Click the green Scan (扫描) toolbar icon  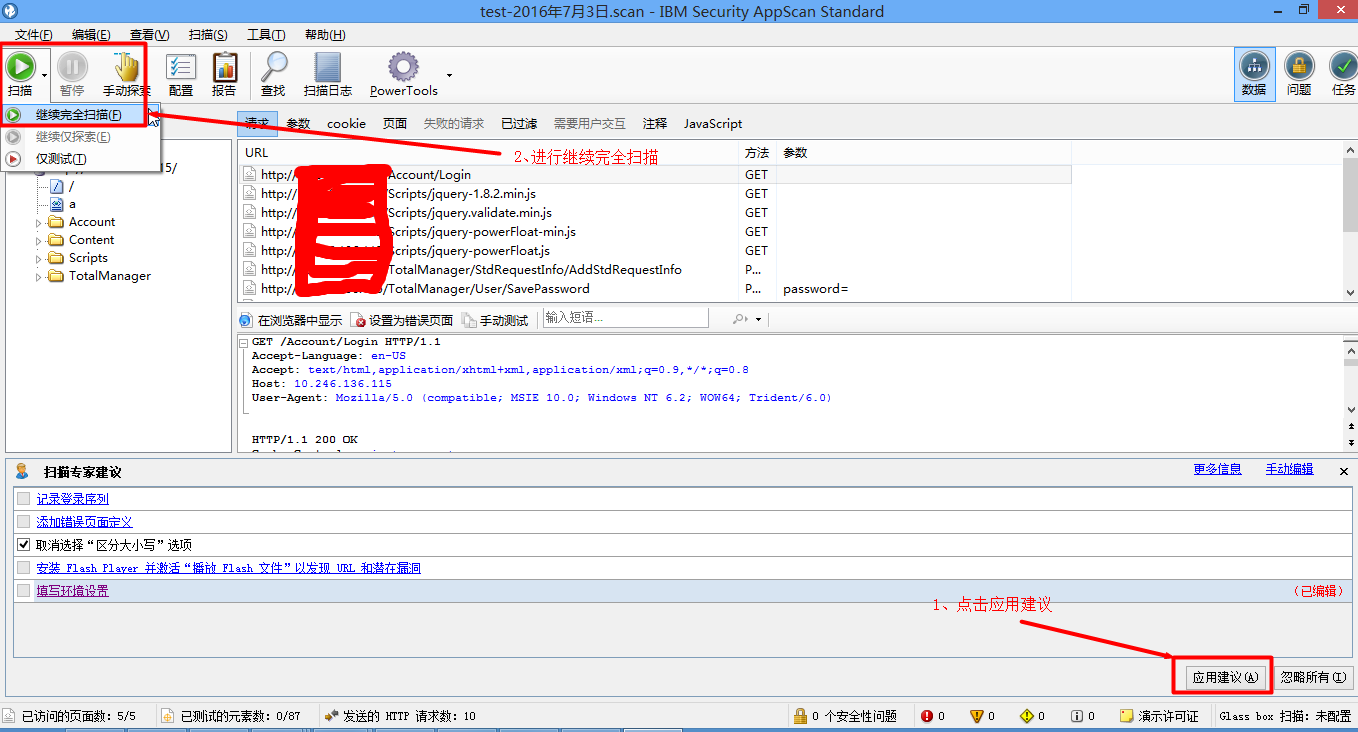click(x=20, y=67)
